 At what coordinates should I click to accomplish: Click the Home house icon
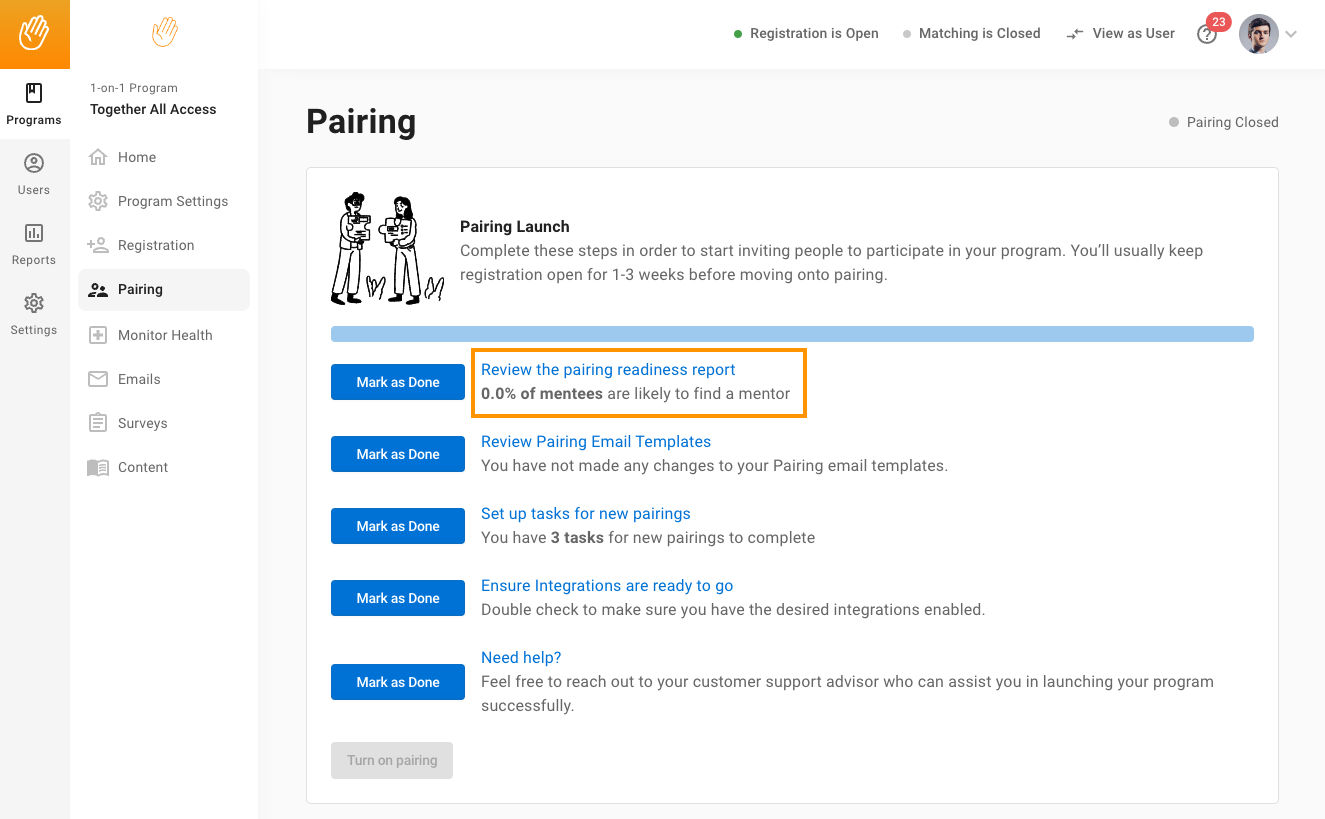pyautogui.click(x=98, y=157)
